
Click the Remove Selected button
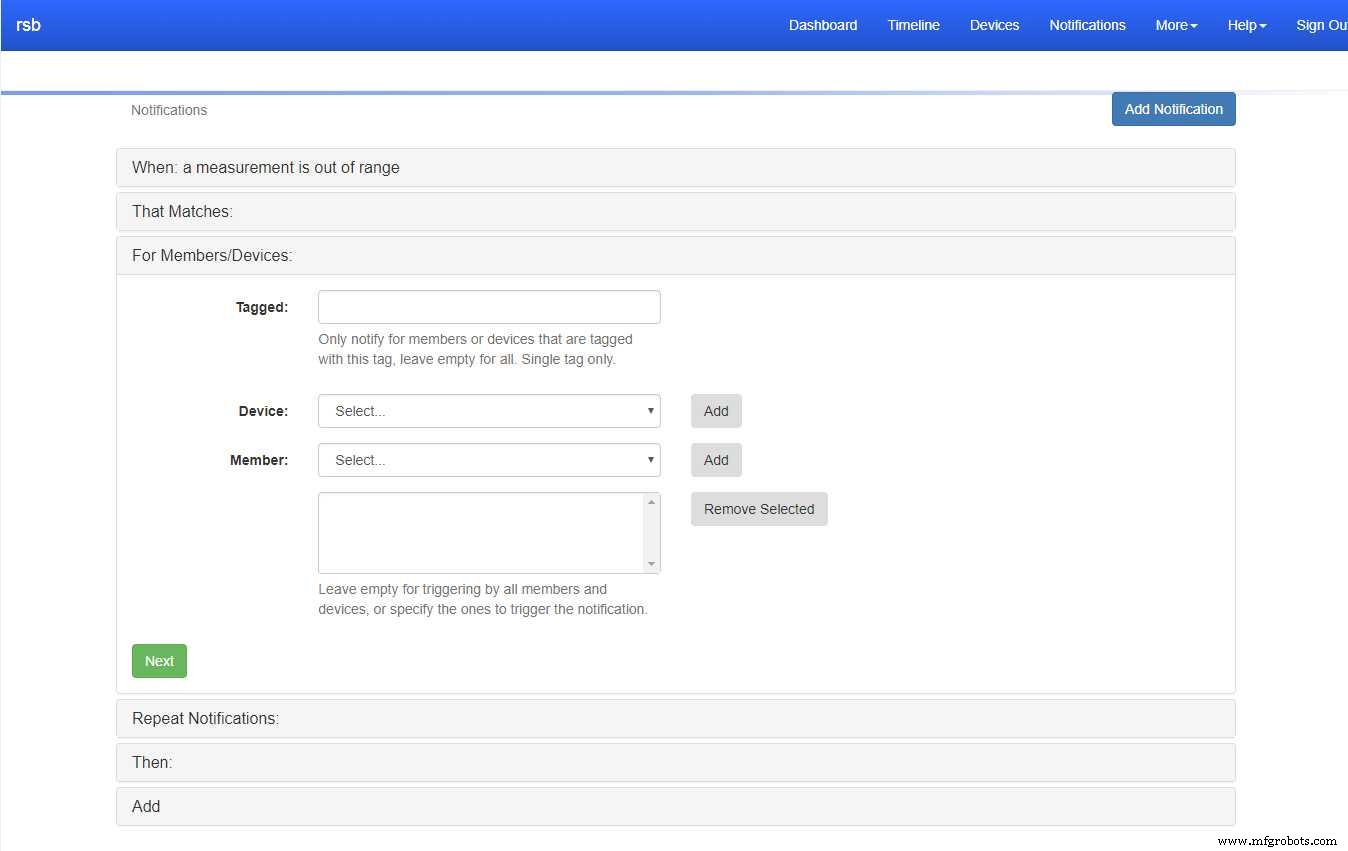[x=759, y=509]
